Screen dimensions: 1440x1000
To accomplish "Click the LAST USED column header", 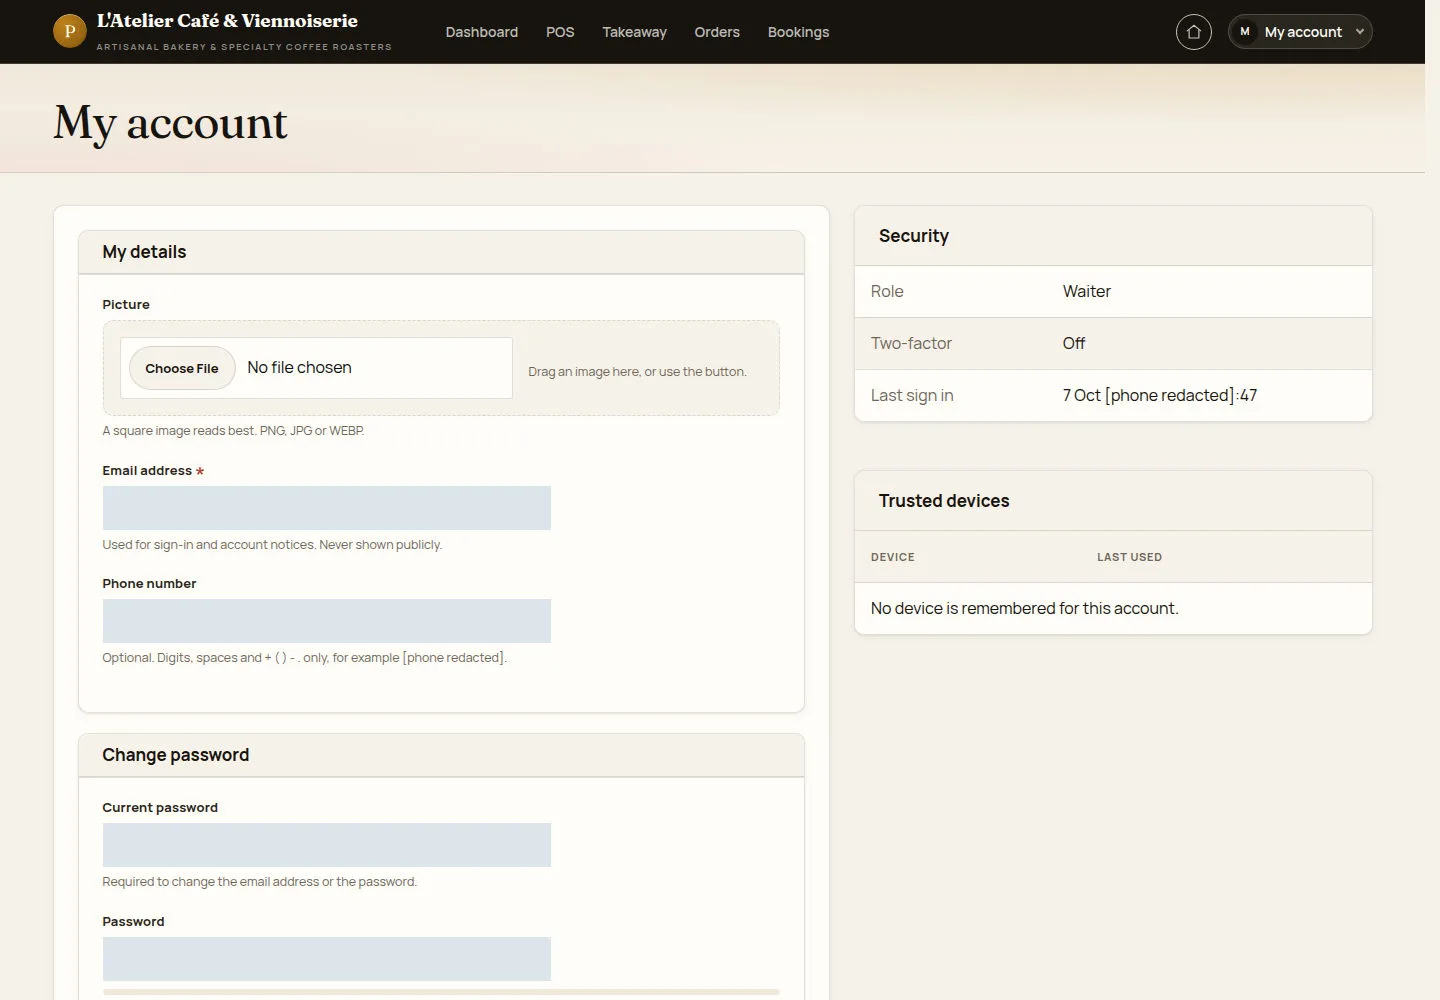I will [x=1129, y=557].
